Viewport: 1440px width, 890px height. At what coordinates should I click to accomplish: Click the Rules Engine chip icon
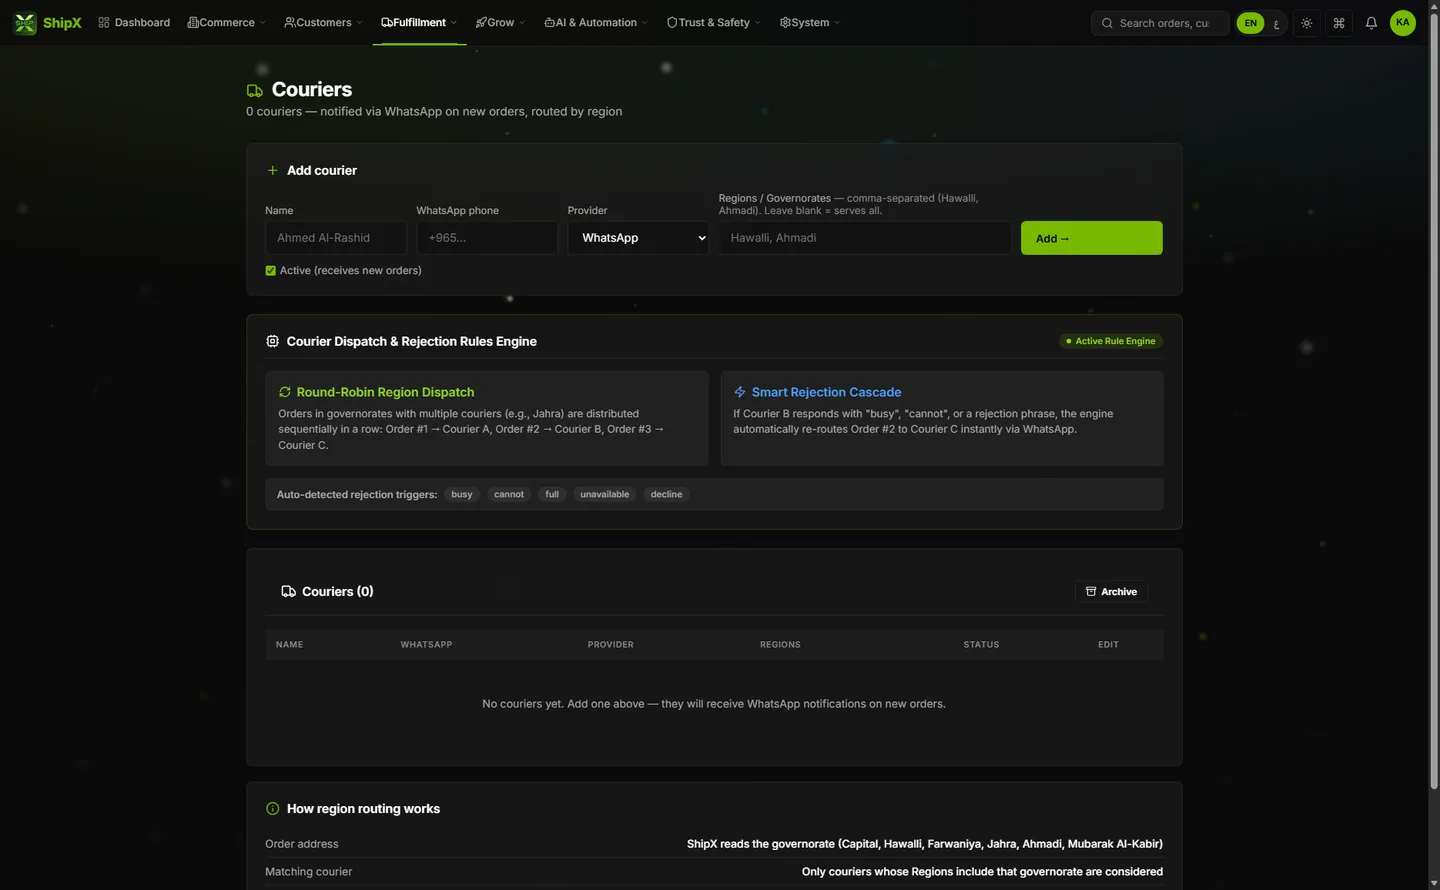point(272,342)
